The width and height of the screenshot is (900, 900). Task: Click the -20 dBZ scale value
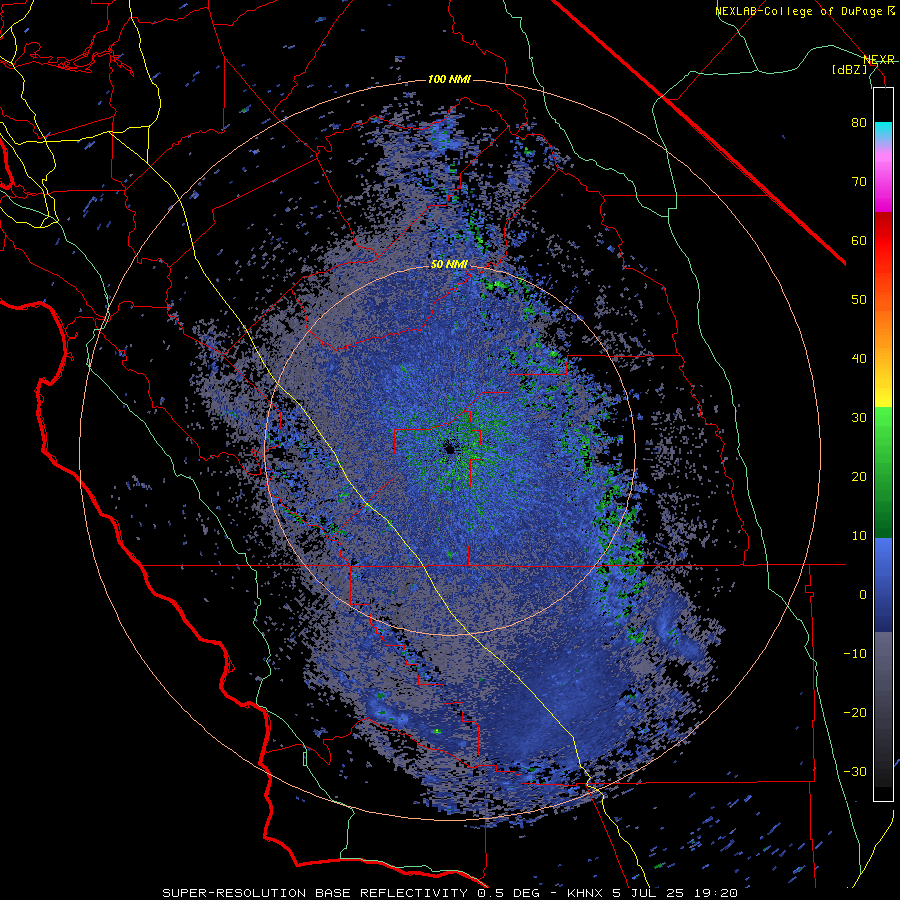855,713
